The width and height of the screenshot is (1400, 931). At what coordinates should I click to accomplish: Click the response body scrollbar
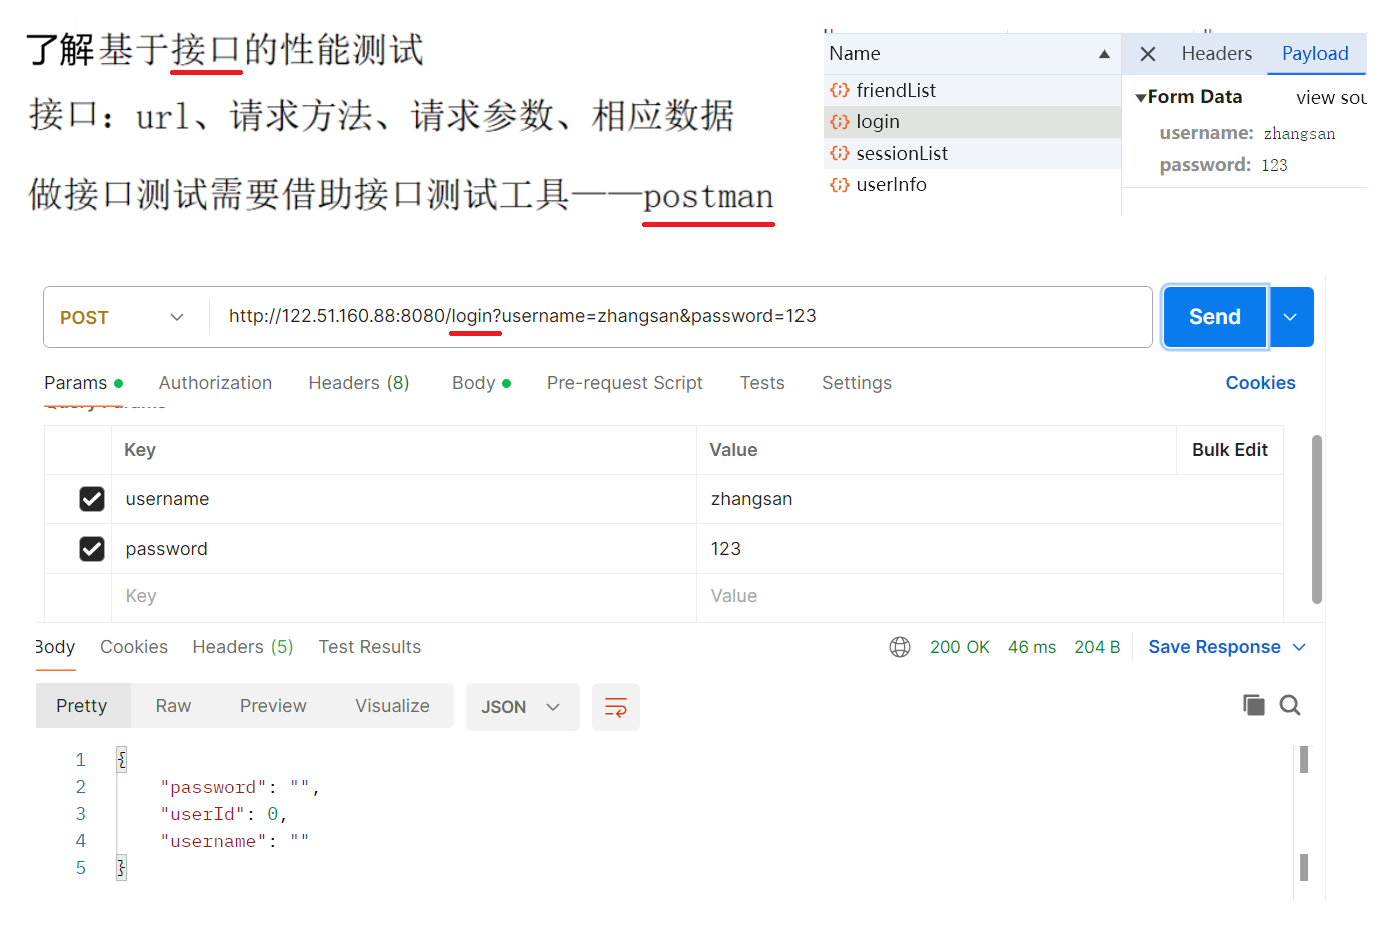tap(1304, 813)
